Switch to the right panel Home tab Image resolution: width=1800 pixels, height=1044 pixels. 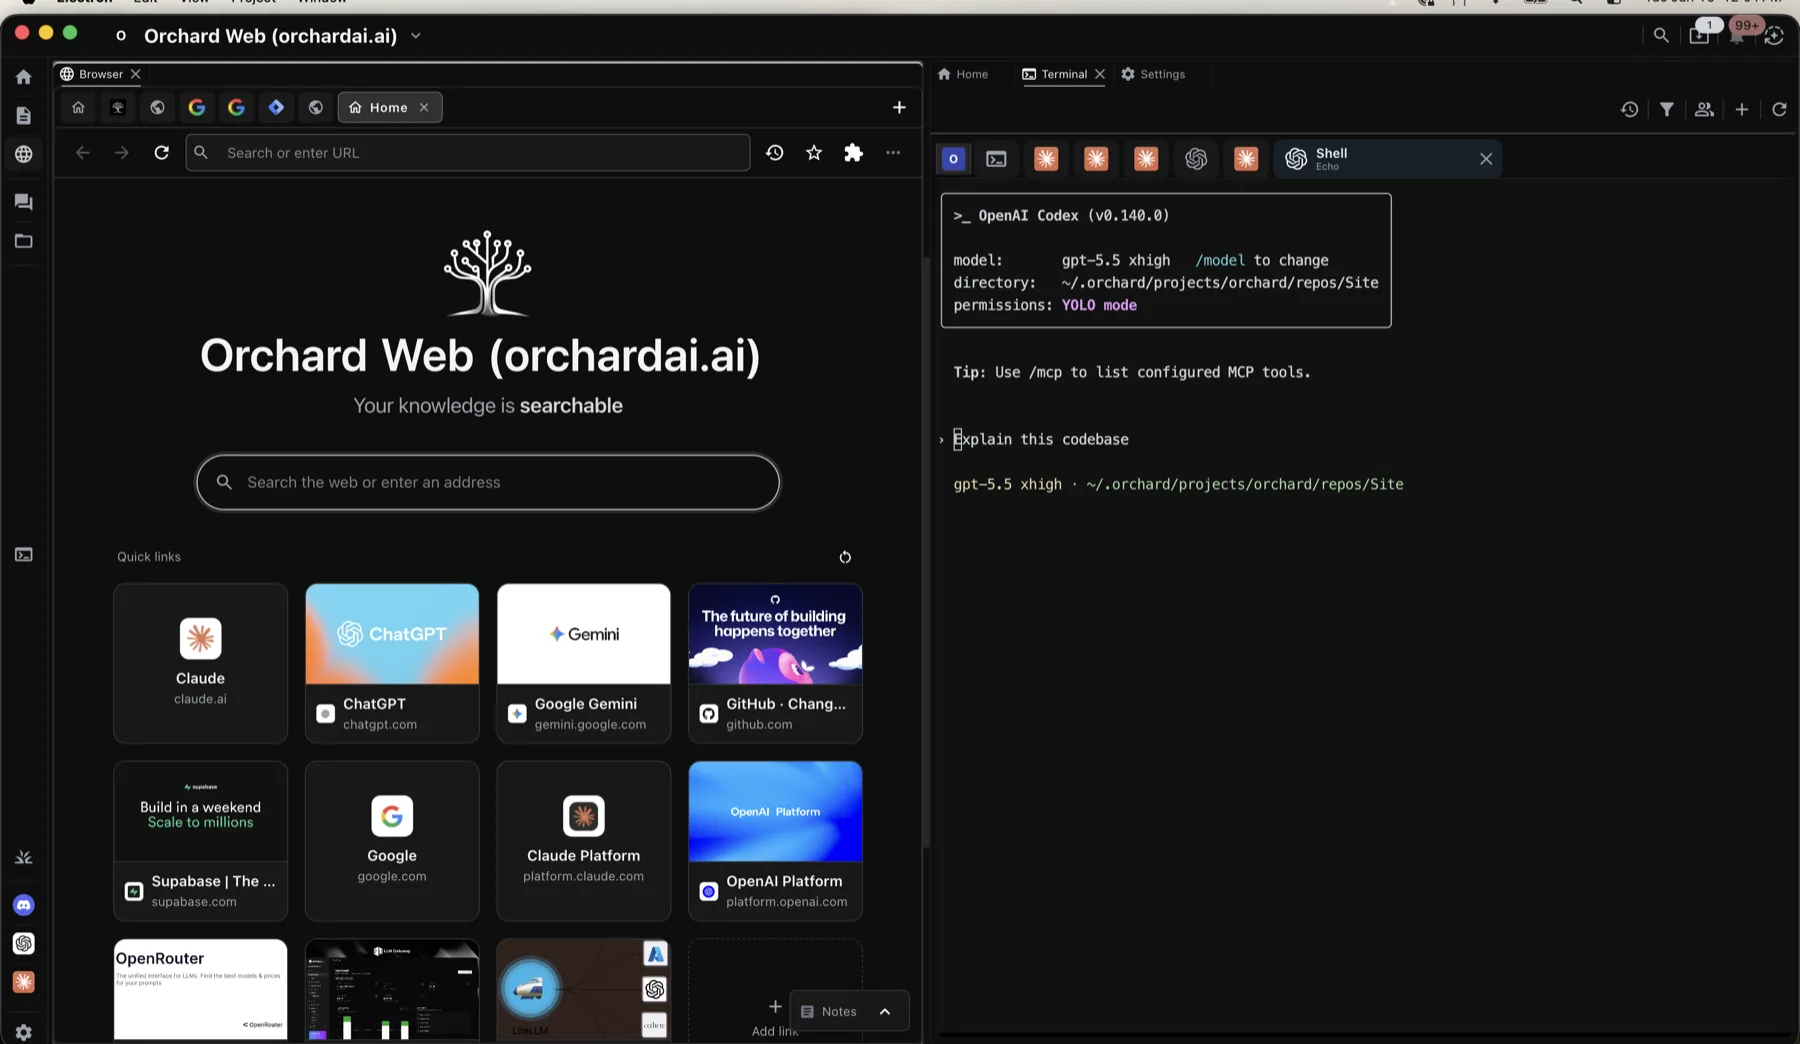click(x=962, y=74)
